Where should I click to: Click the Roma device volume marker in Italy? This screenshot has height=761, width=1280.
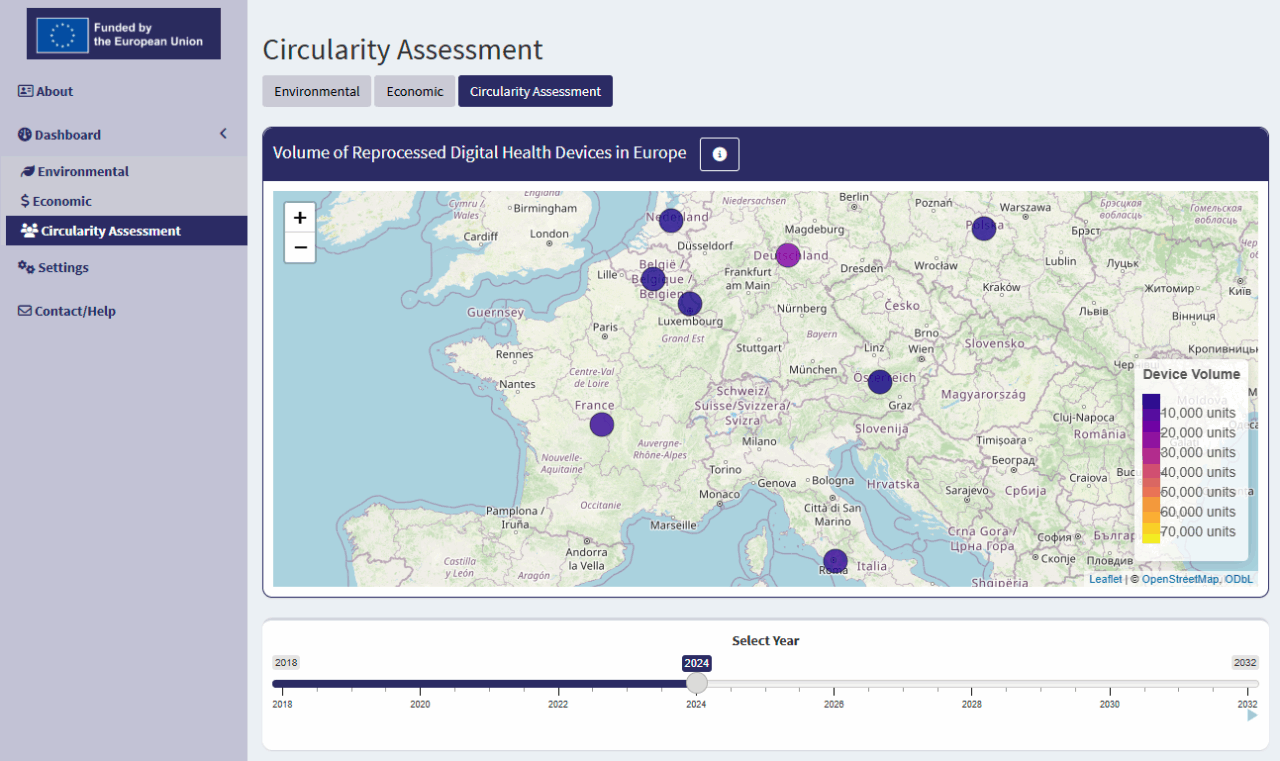tap(835, 561)
